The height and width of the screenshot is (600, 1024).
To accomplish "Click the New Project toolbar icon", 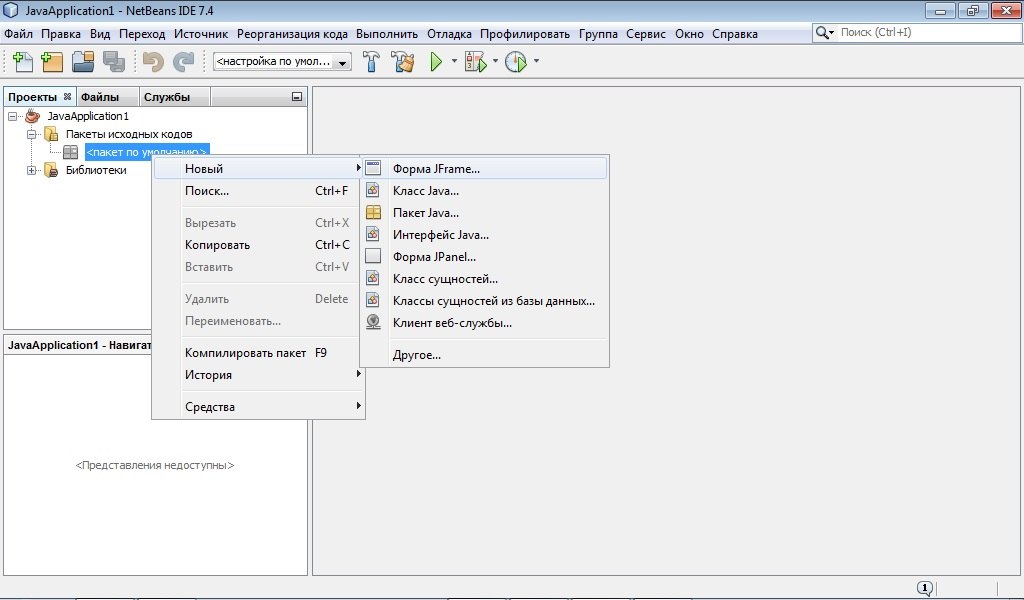I will point(52,61).
